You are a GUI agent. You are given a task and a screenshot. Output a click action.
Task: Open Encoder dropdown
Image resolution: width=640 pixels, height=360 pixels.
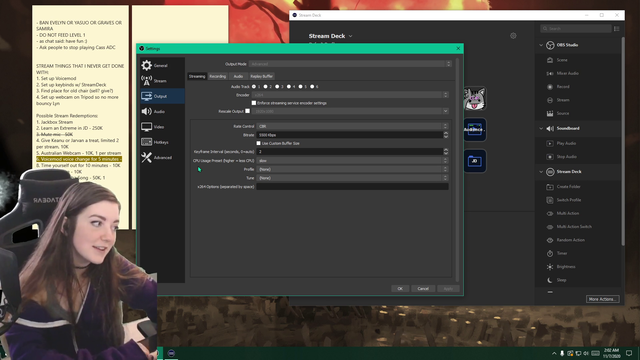350,95
